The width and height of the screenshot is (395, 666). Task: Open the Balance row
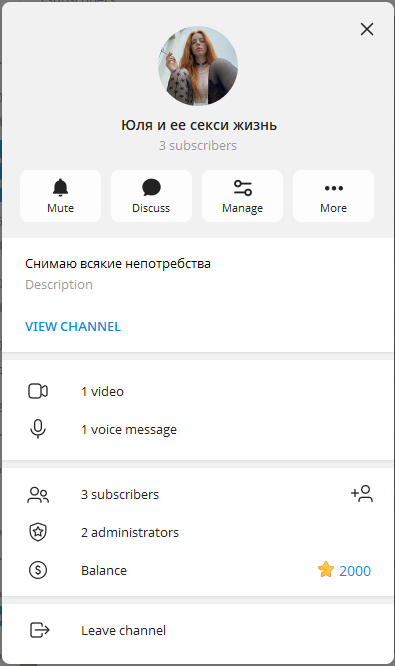click(x=198, y=570)
